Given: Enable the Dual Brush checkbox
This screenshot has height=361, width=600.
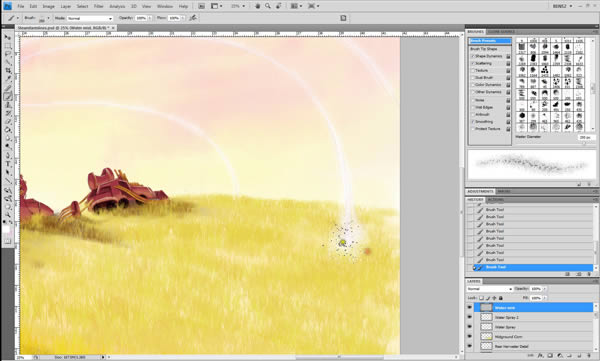Looking at the screenshot, I should pos(473,78).
